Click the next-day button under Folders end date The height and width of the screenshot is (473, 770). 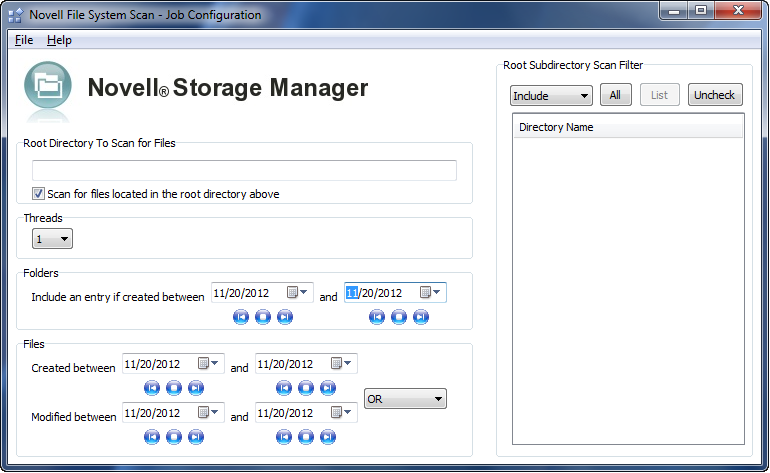(x=421, y=317)
